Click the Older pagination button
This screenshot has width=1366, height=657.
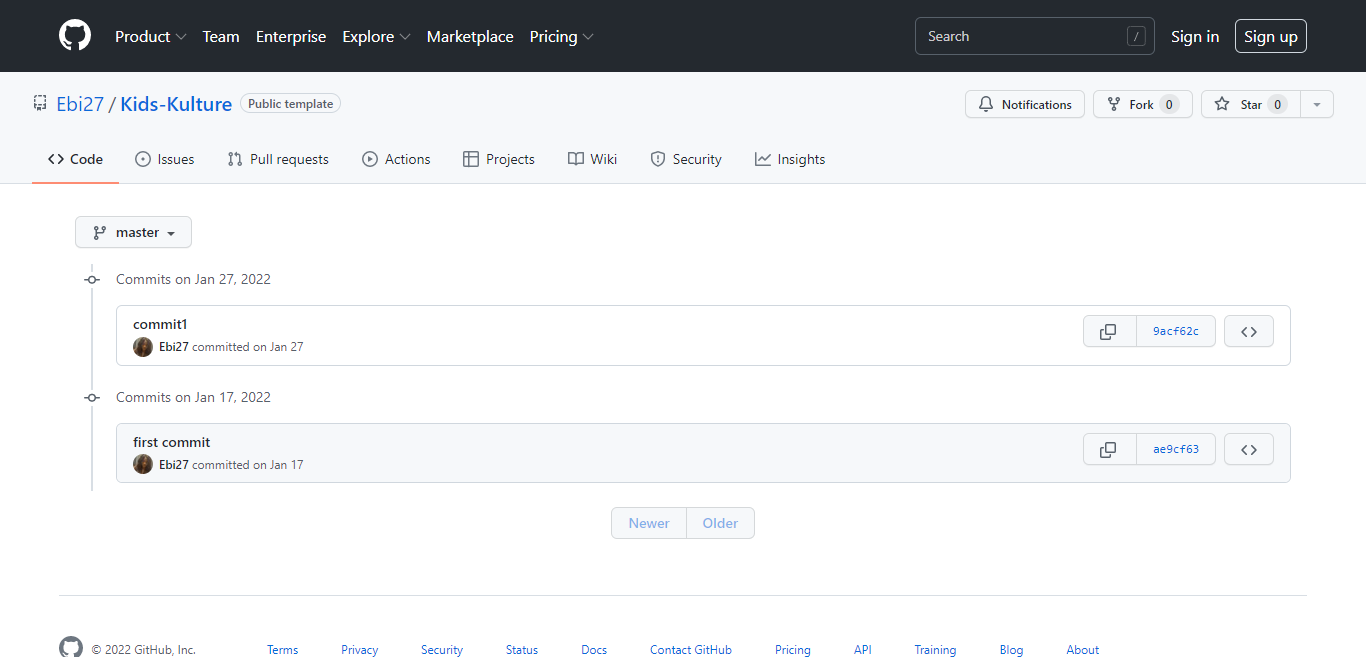click(720, 523)
